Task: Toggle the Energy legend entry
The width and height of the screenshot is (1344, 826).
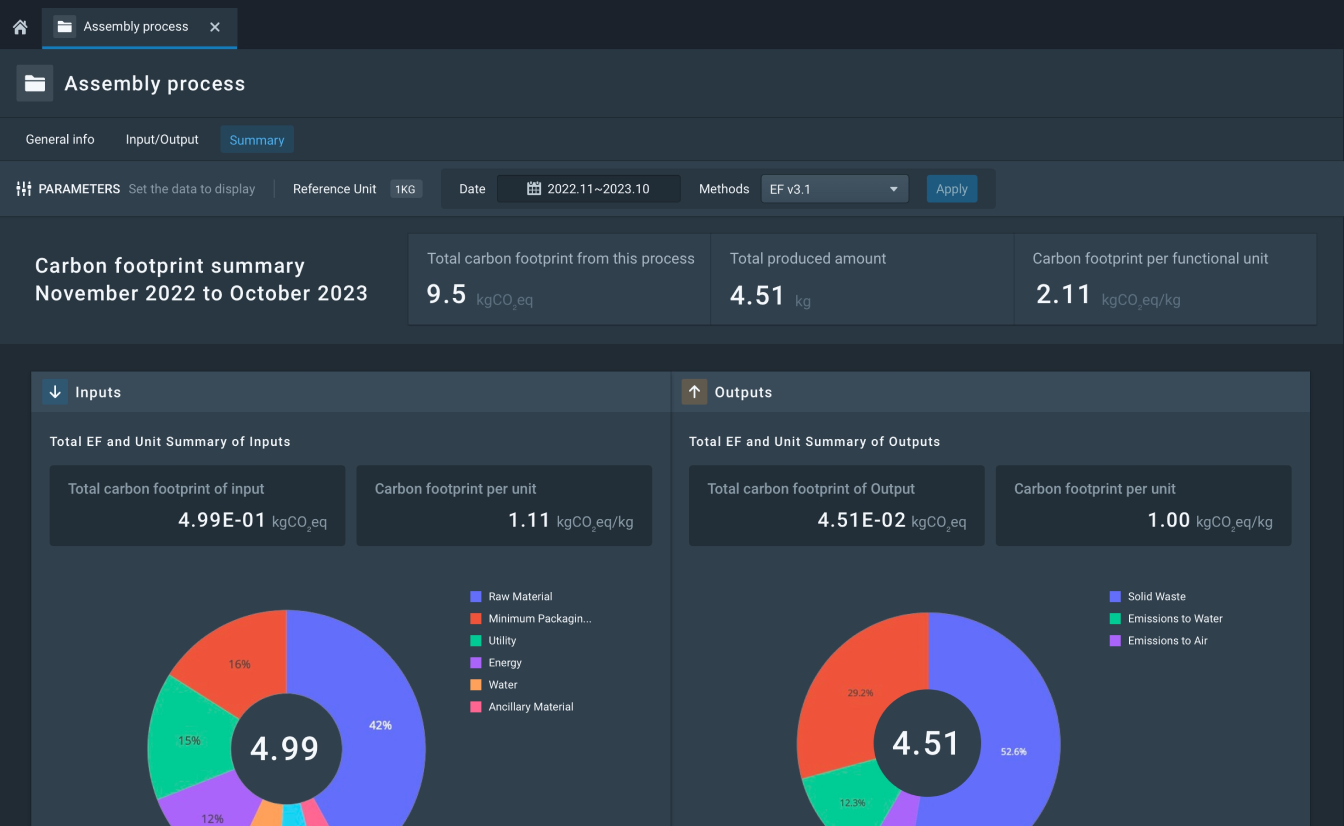Action: click(x=496, y=662)
